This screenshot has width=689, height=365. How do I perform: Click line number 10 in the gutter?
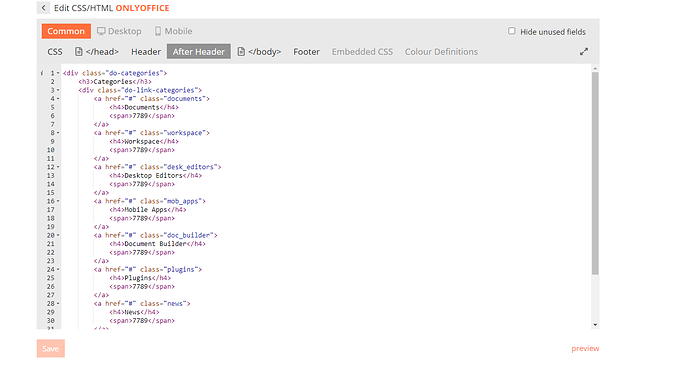click(51, 150)
